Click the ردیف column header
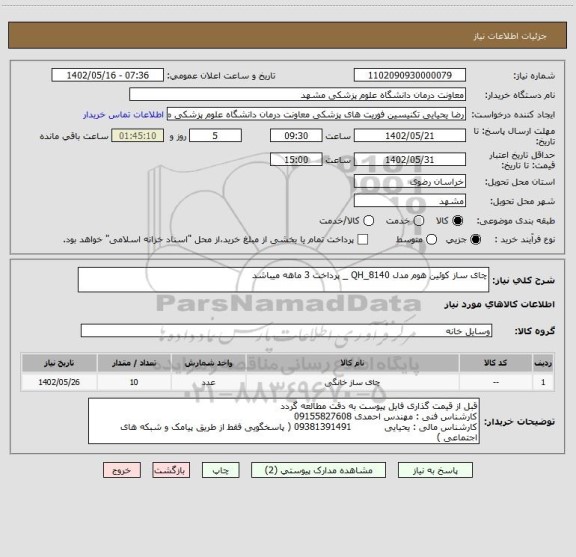Screen dimensions: 576x557 (x=543, y=363)
